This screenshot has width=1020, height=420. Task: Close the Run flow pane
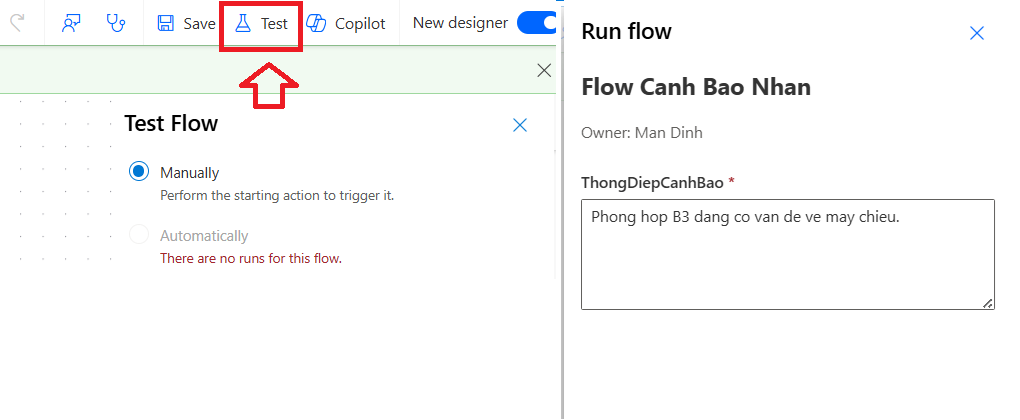pos(977,33)
